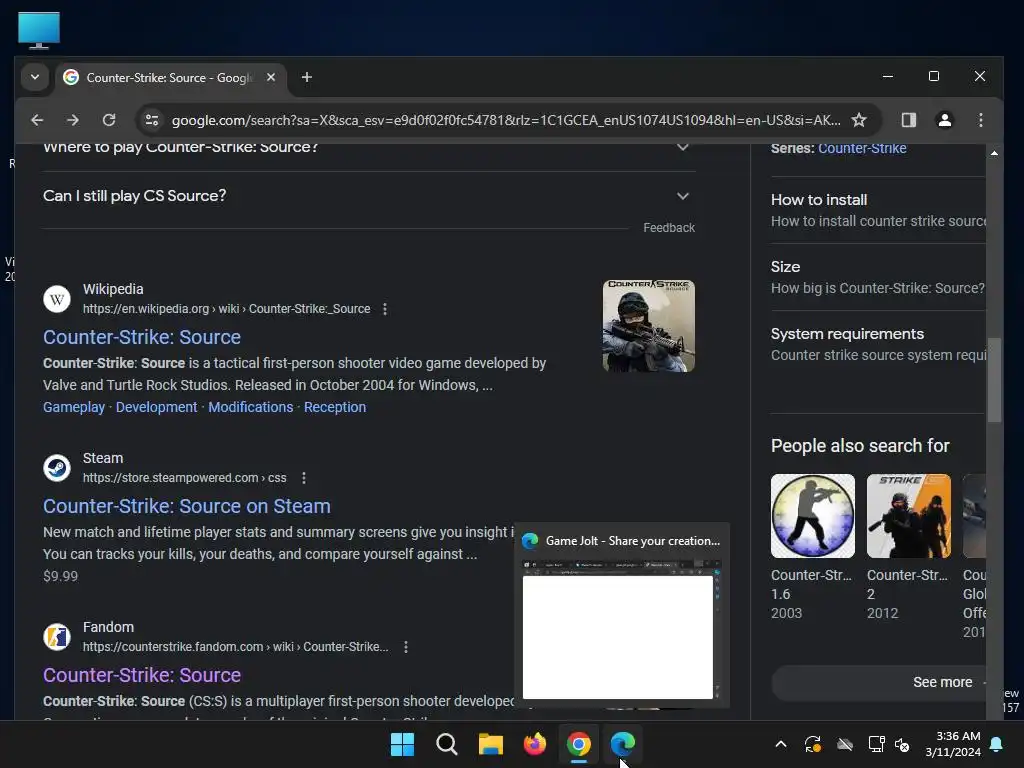Open the notification bell icon

pyautogui.click(x=997, y=744)
